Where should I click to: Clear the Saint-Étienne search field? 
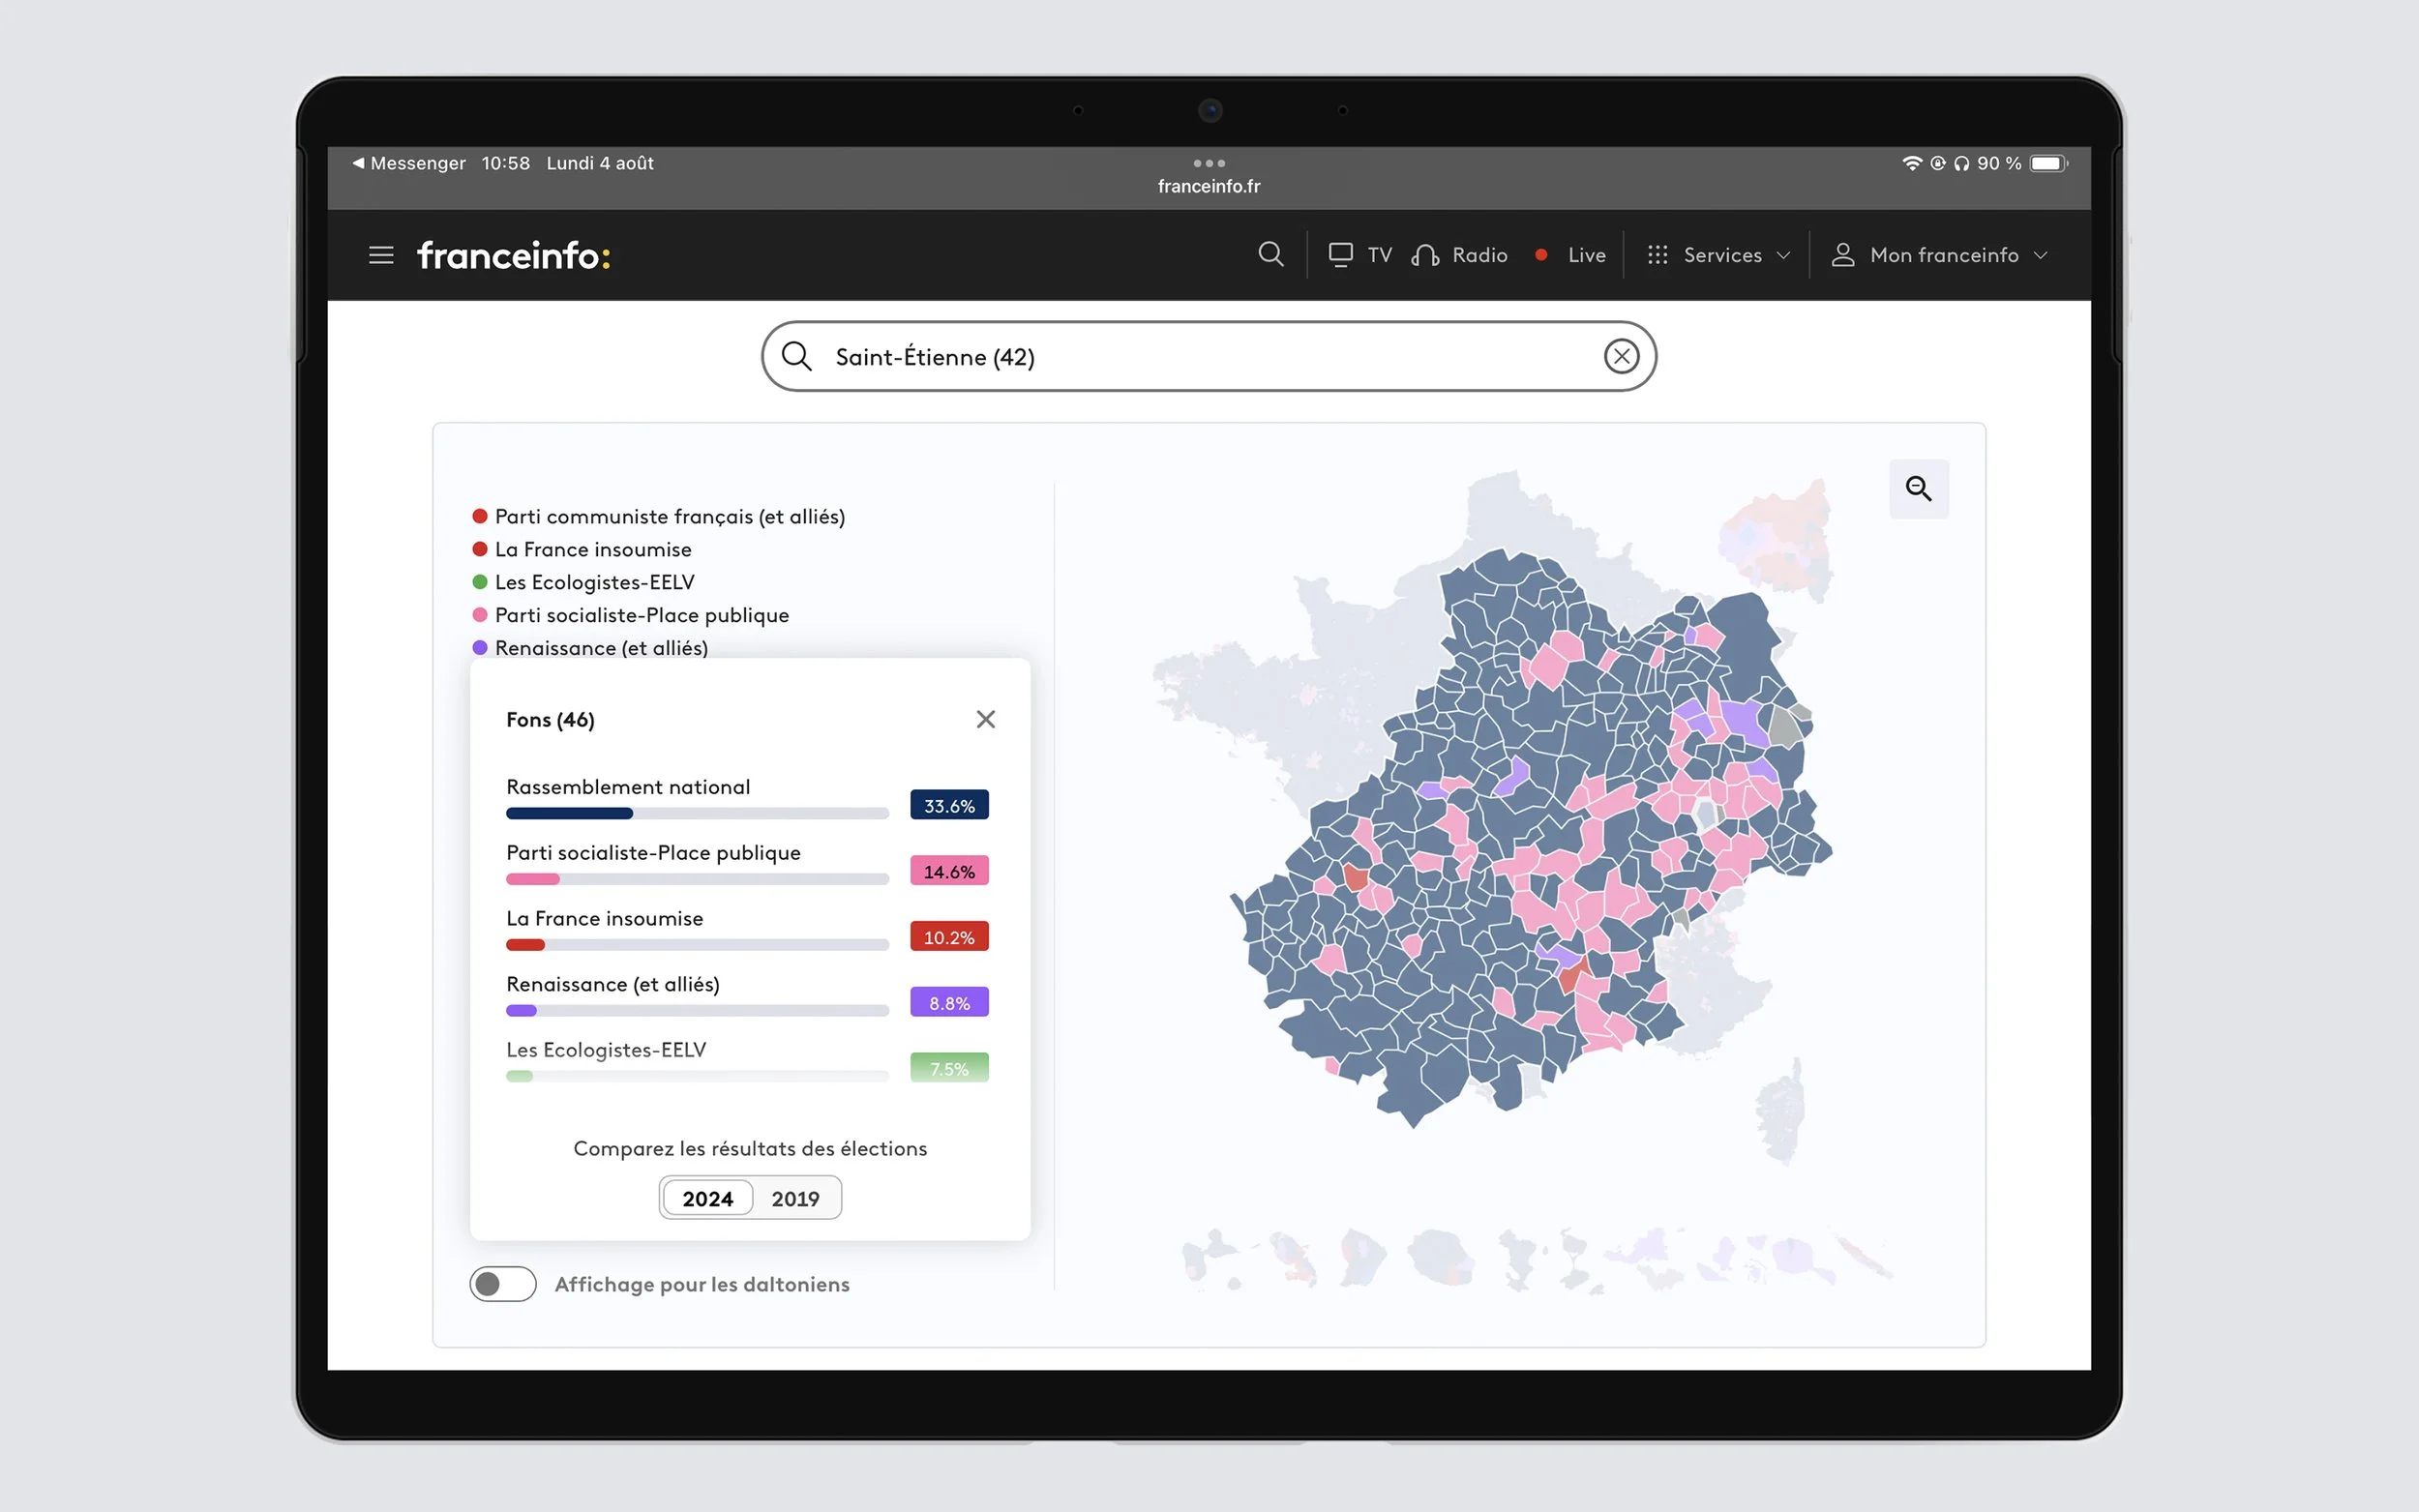(1620, 356)
